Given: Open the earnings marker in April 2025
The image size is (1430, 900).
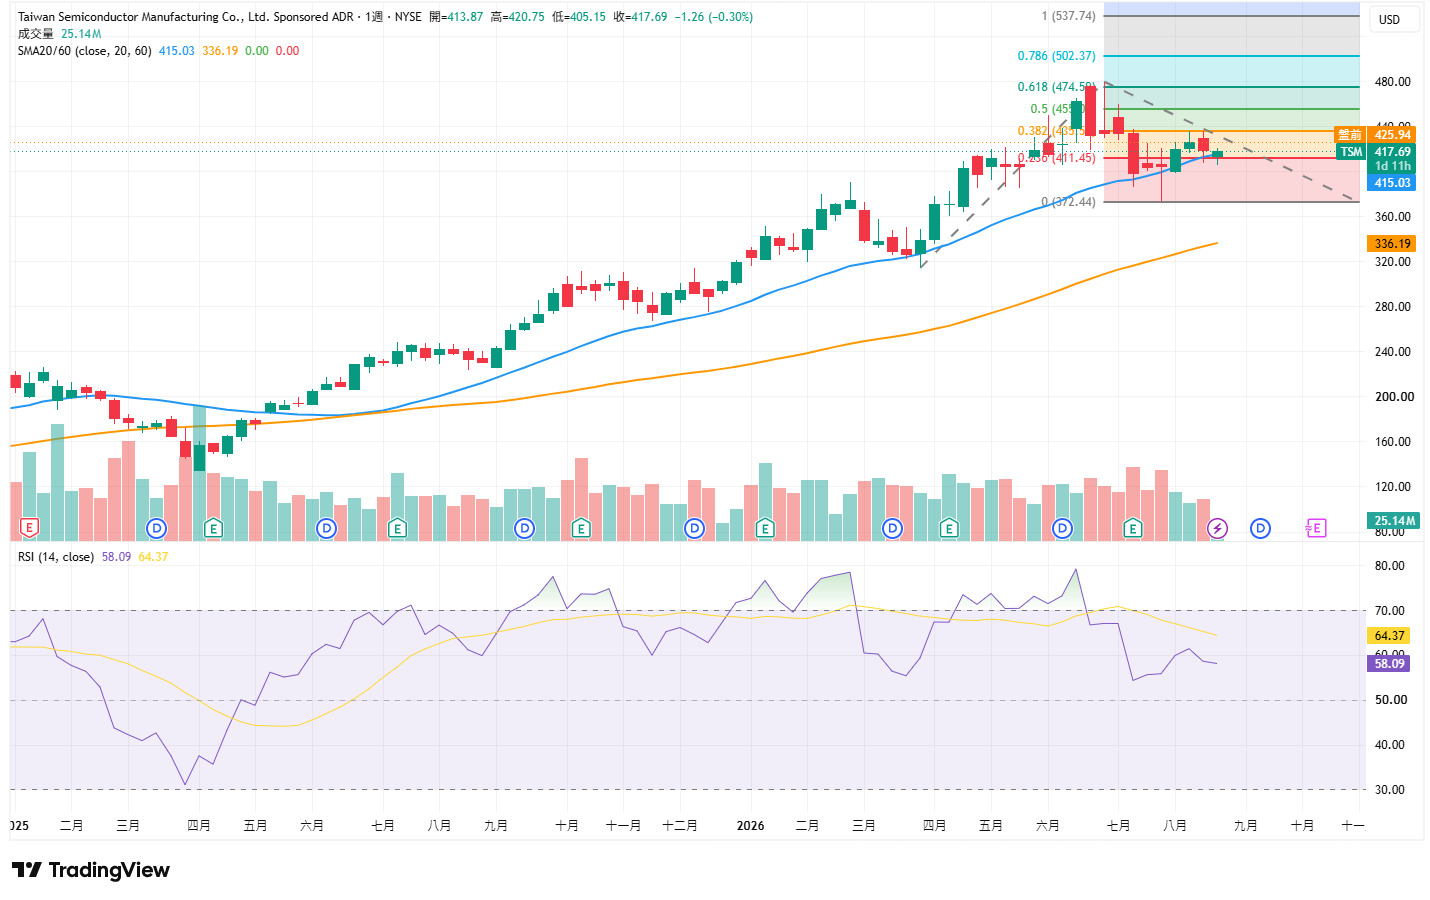Looking at the screenshot, I should (213, 527).
